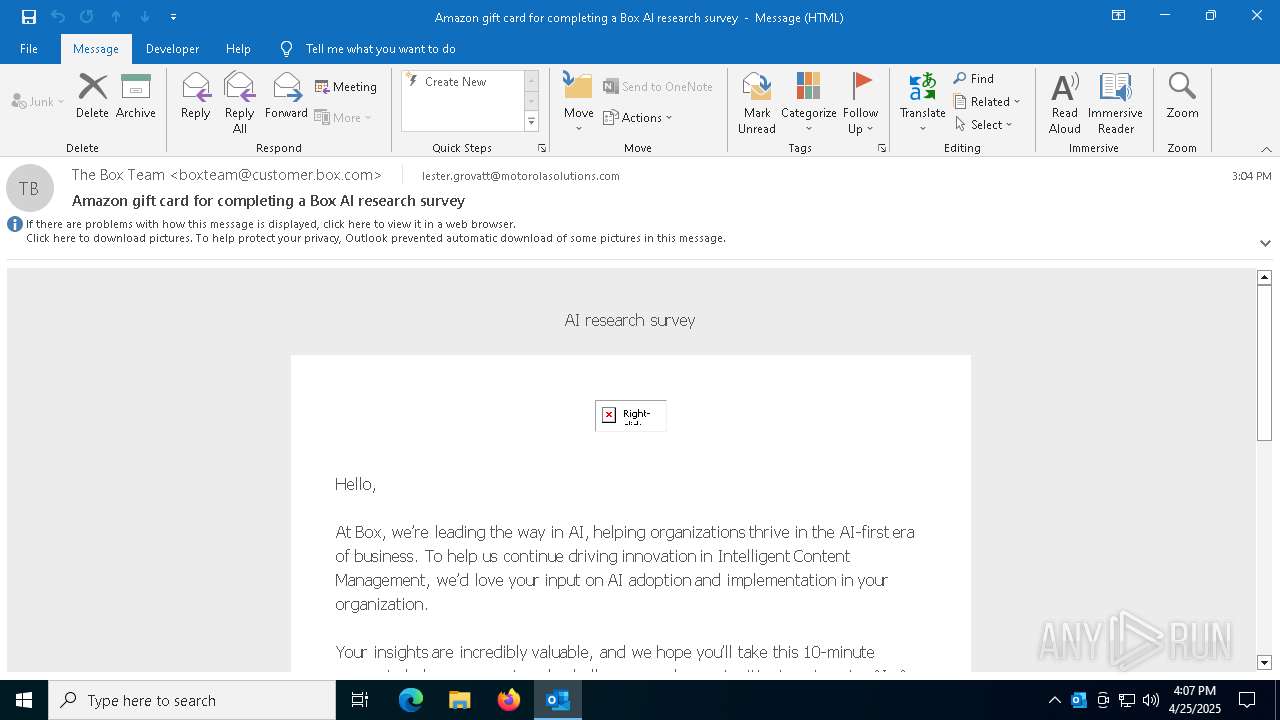Expand the Quick Steps gallery
The width and height of the screenshot is (1280, 720).
tap(531, 122)
